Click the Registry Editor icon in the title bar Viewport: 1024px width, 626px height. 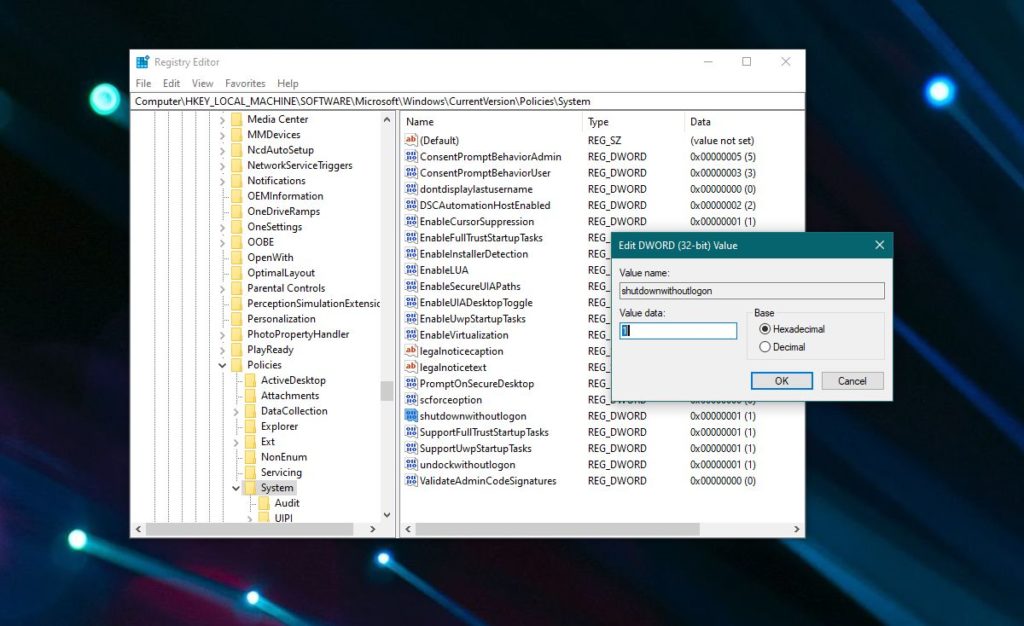pyautogui.click(x=140, y=61)
